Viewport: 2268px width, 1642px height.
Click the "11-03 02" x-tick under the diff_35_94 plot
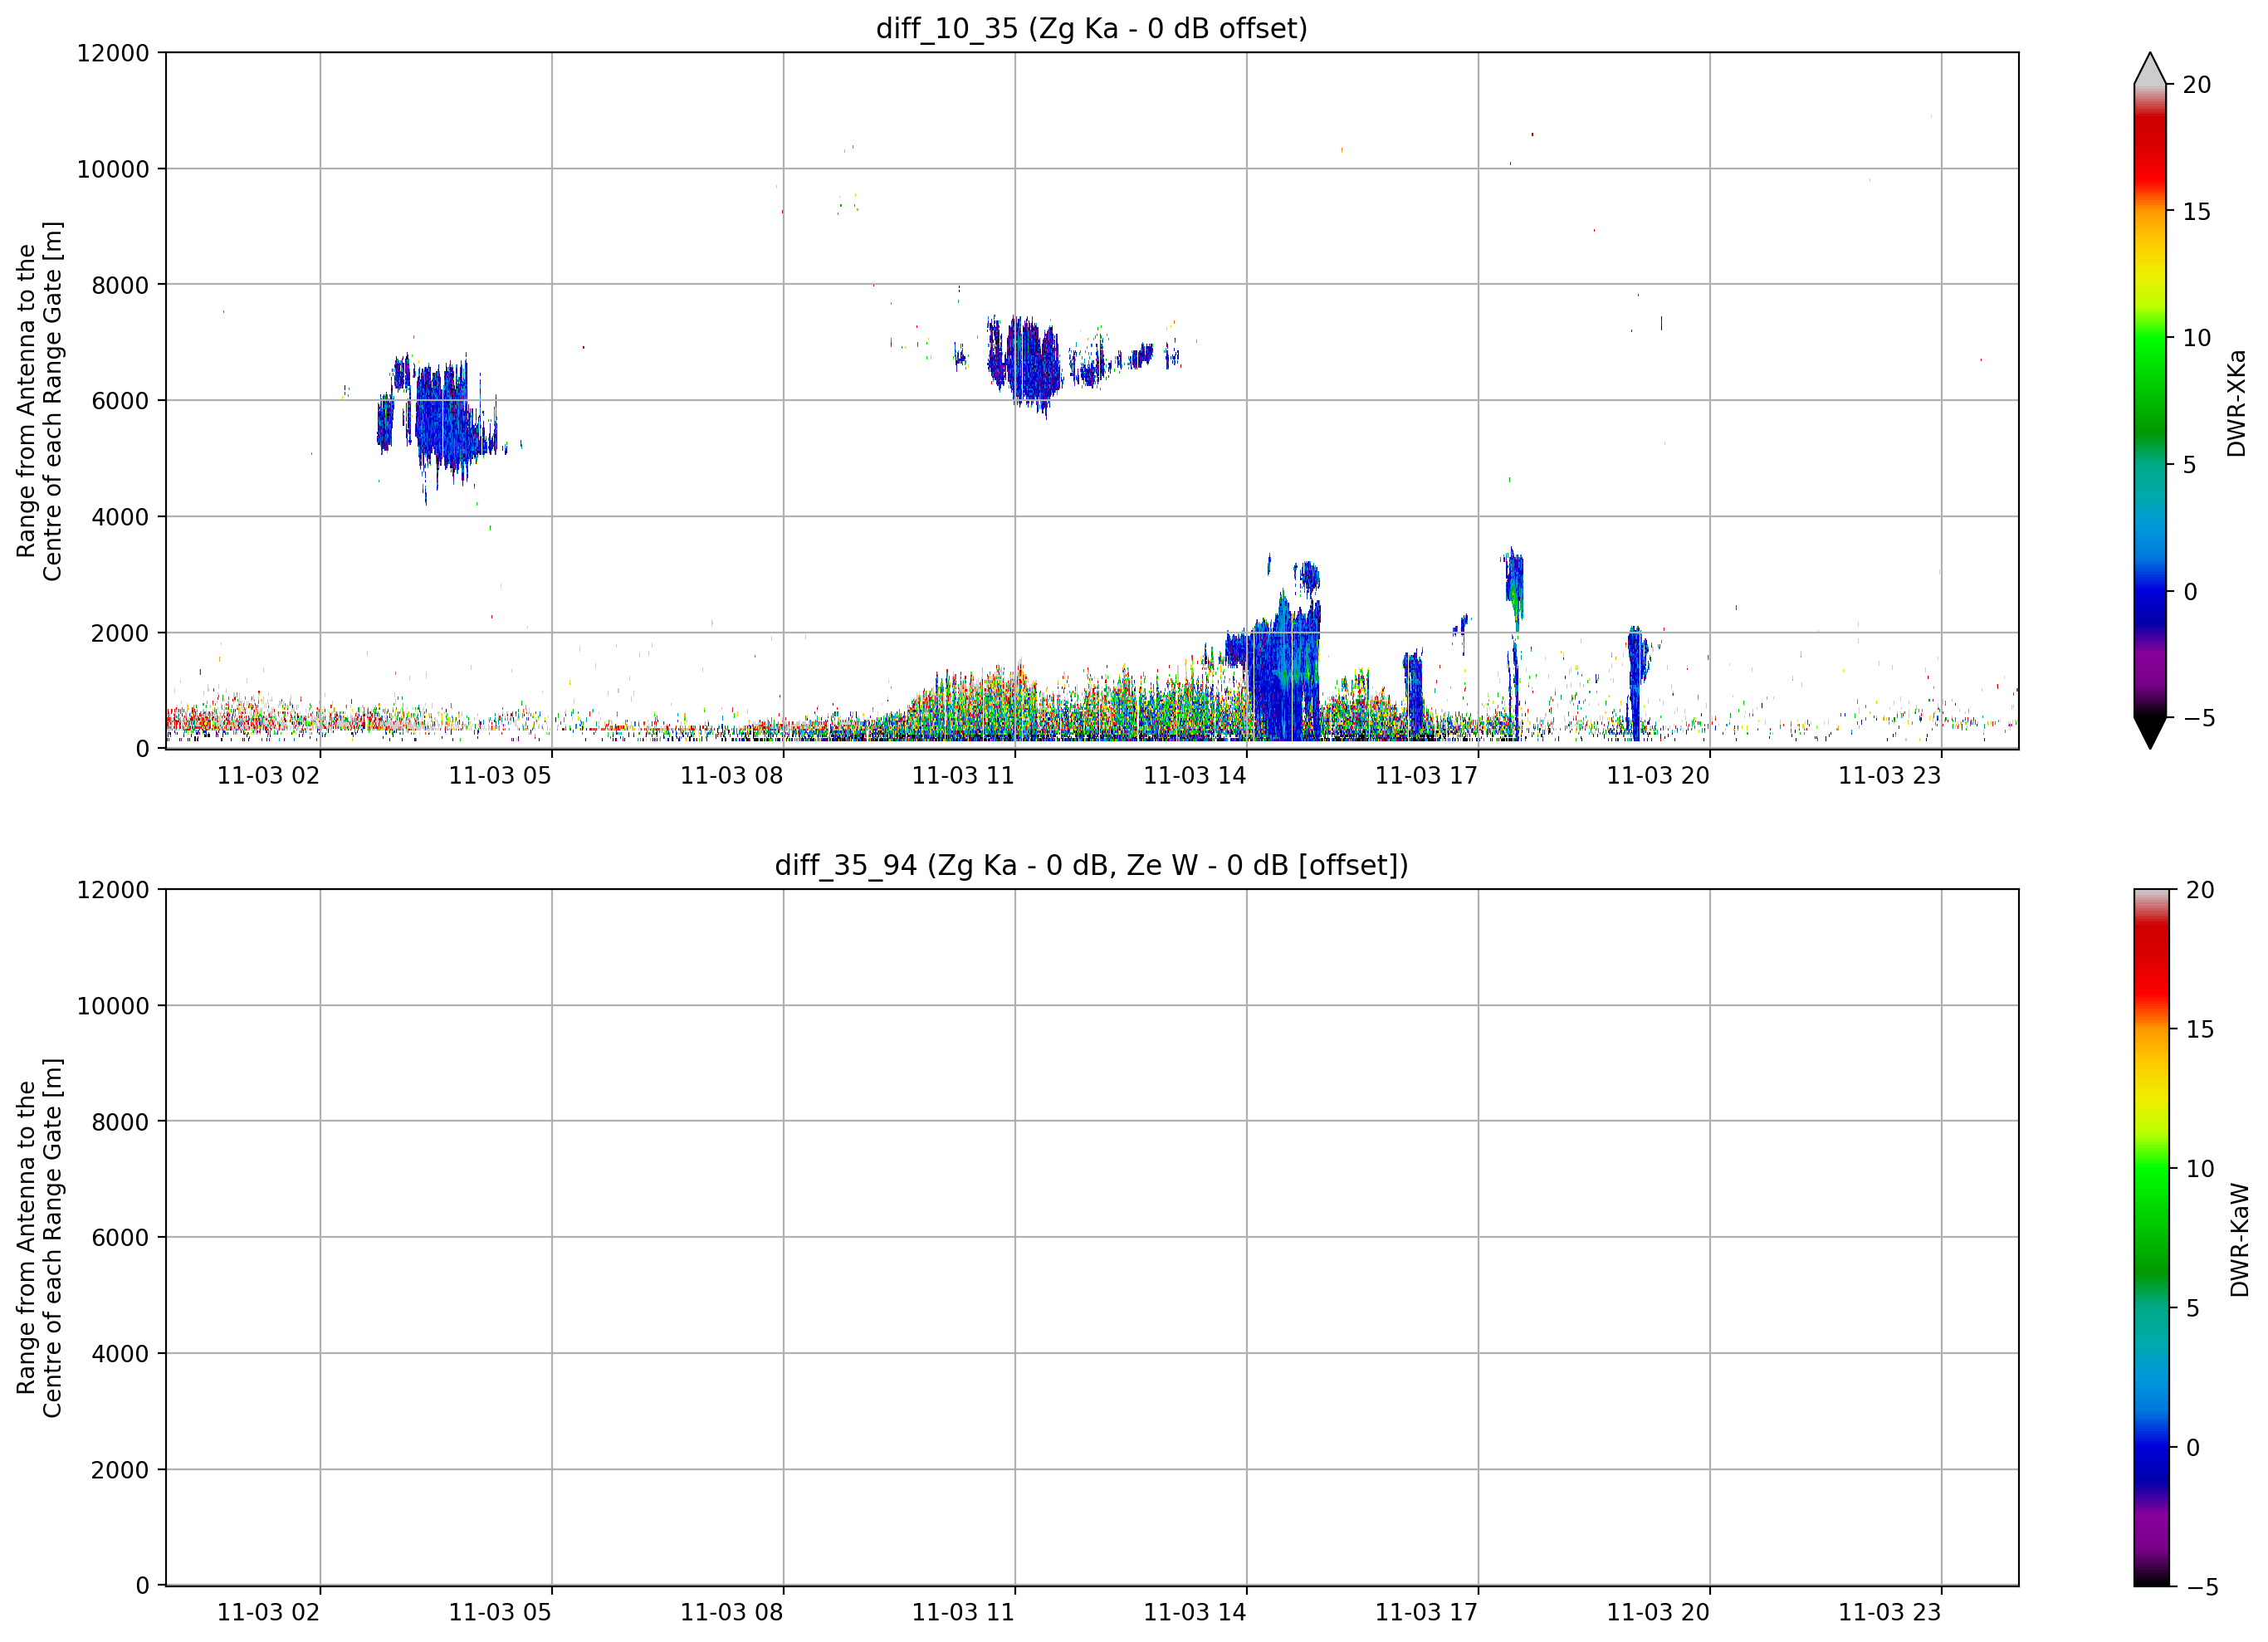pos(268,1613)
